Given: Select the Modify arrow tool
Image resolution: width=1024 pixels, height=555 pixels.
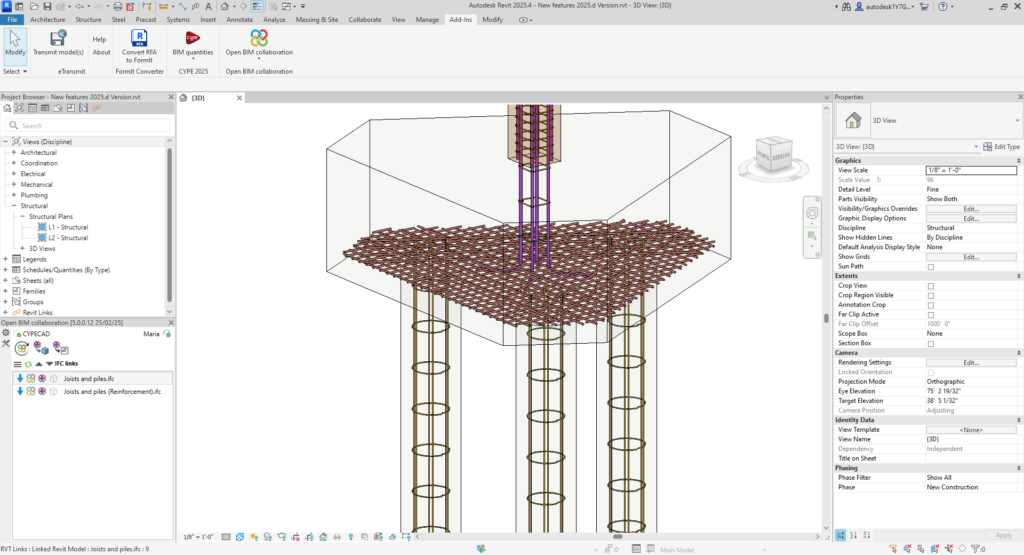Looking at the screenshot, I should pyautogui.click(x=14, y=38).
